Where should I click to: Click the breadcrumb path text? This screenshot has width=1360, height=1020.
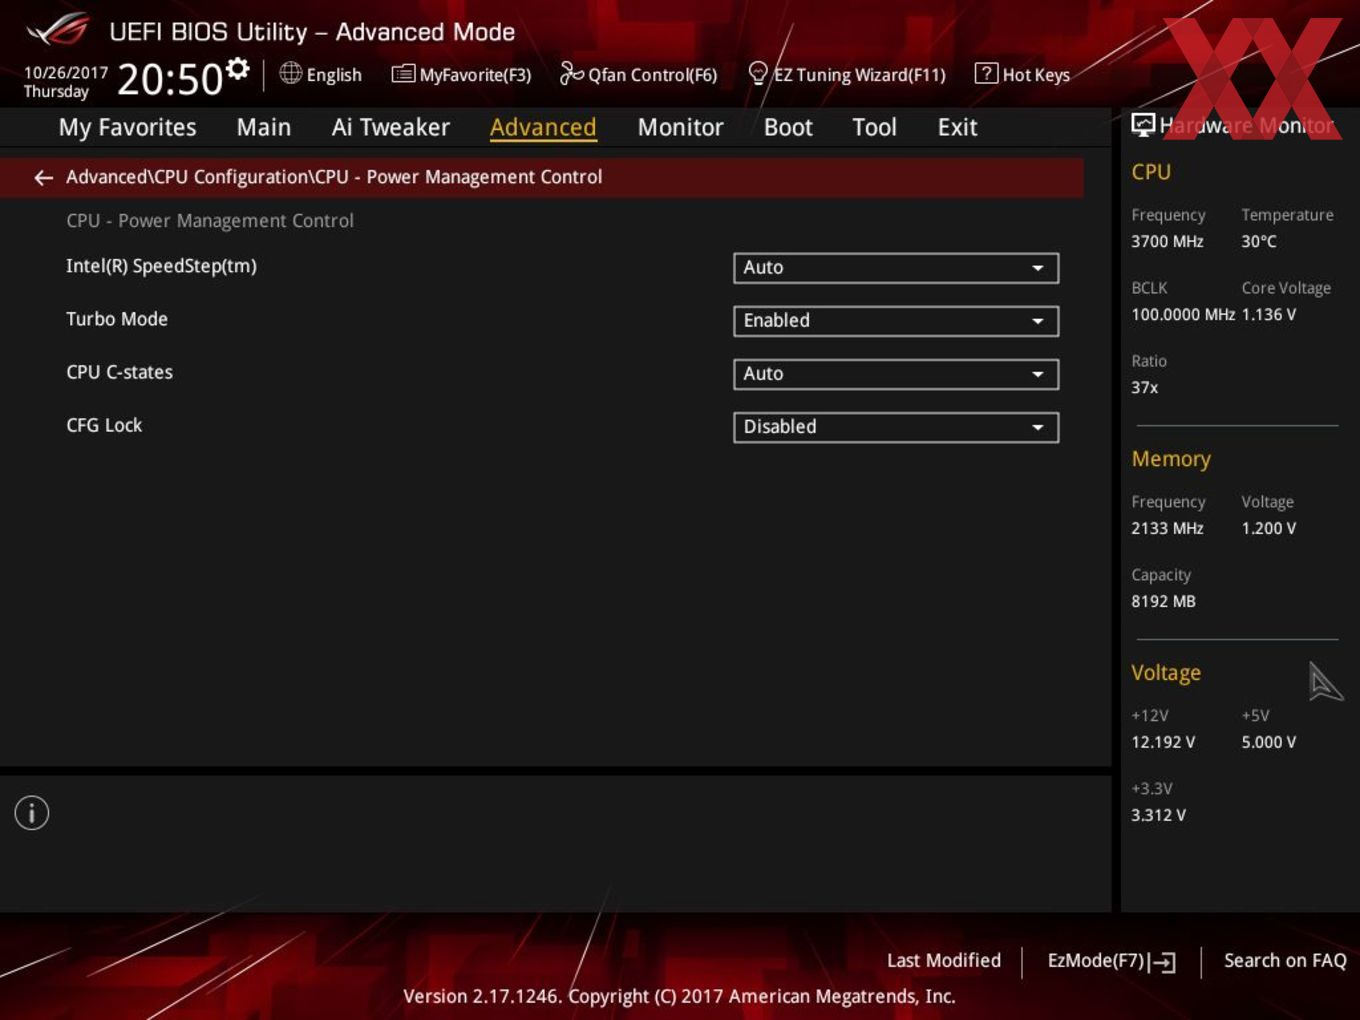(334, 177)
